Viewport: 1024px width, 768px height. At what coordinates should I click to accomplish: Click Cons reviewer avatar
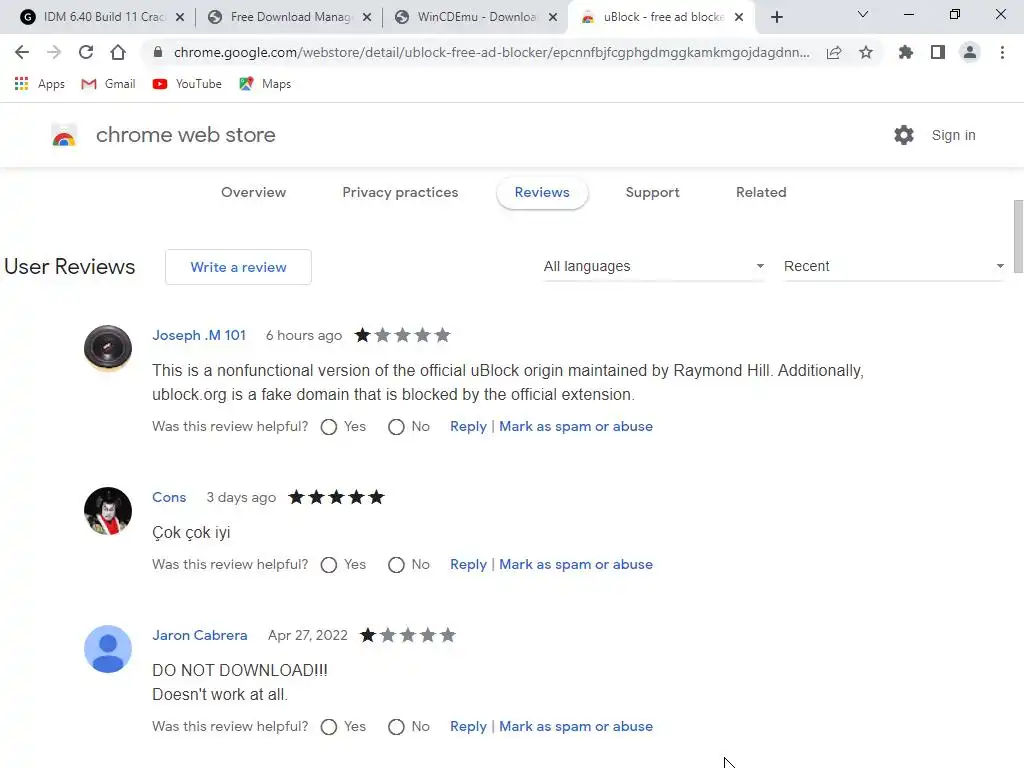click(108, 511)
